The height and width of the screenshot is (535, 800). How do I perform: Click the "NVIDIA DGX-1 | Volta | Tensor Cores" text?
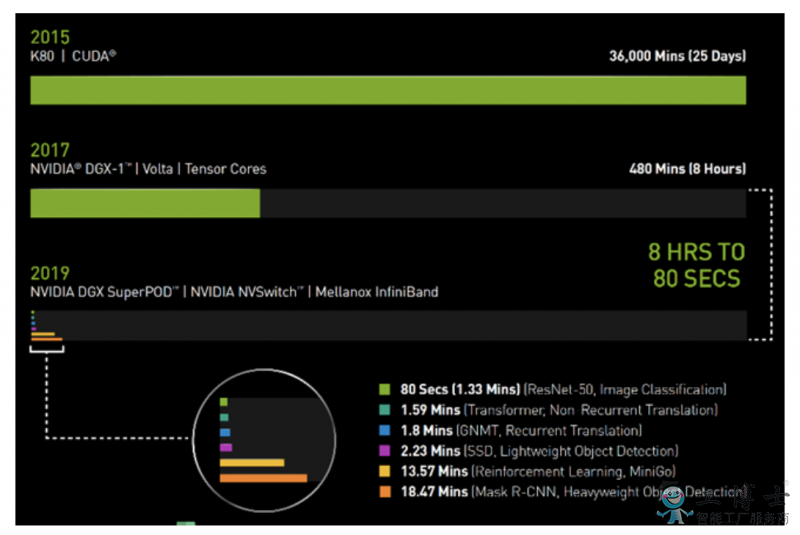click(x=148, y=169)
